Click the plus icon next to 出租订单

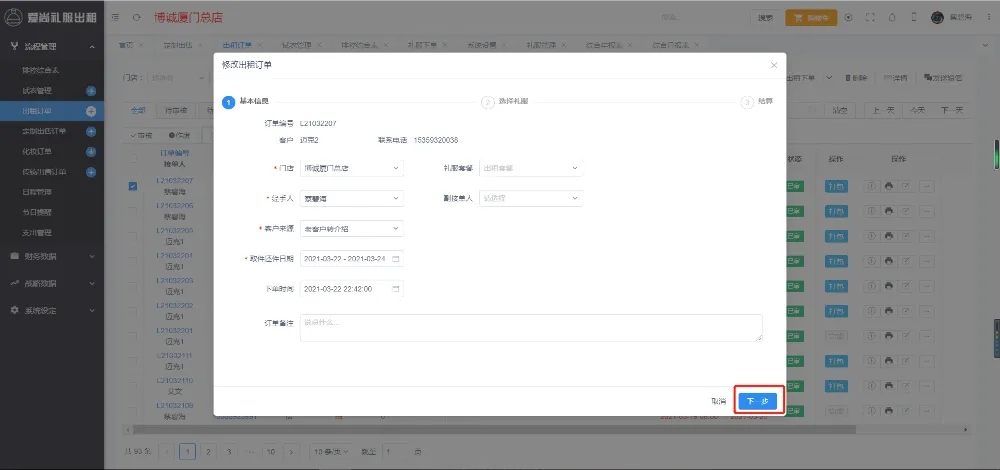(x=91, y=111)
